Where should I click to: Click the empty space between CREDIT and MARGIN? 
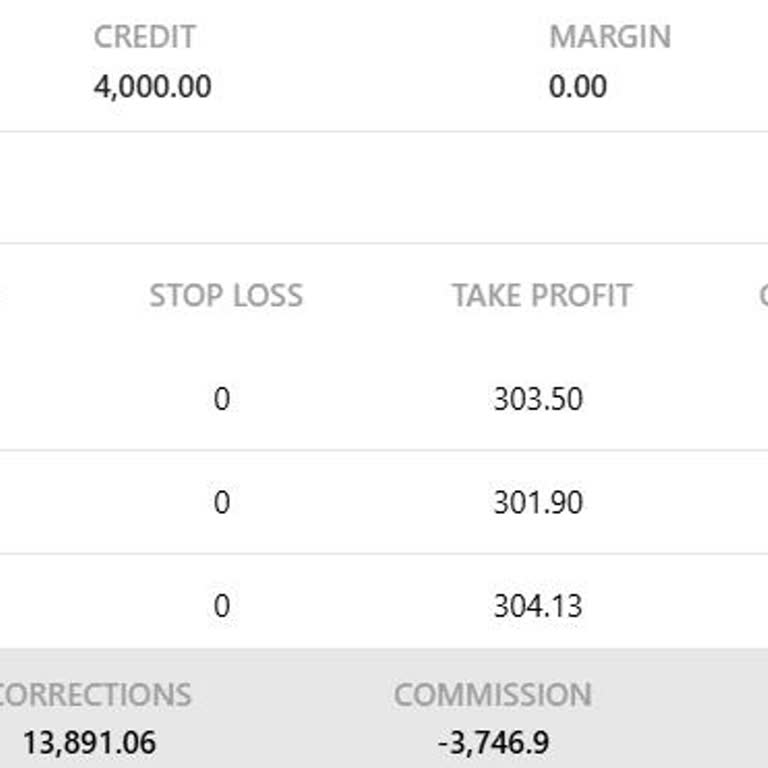point(380,62)
